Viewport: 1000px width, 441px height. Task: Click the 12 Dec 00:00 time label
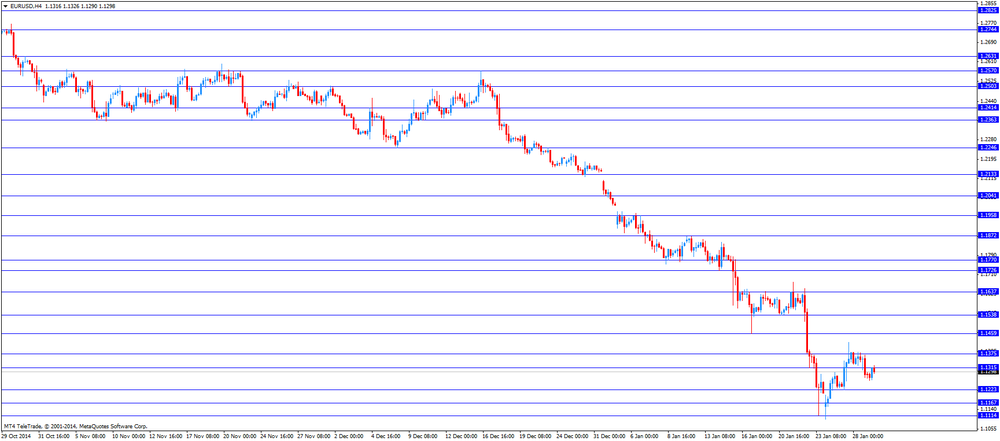click(462, 437)
